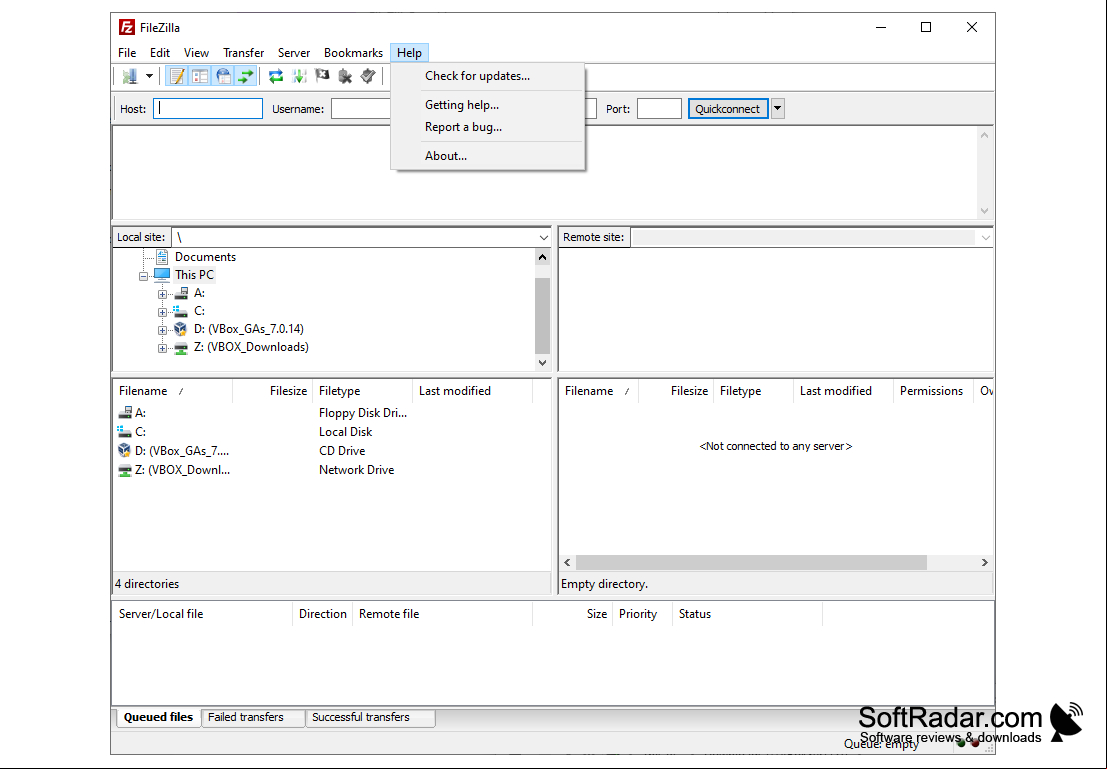Screen dimensions: 1107x769
Task: Open the Server menu
Action: pos(294,53)
